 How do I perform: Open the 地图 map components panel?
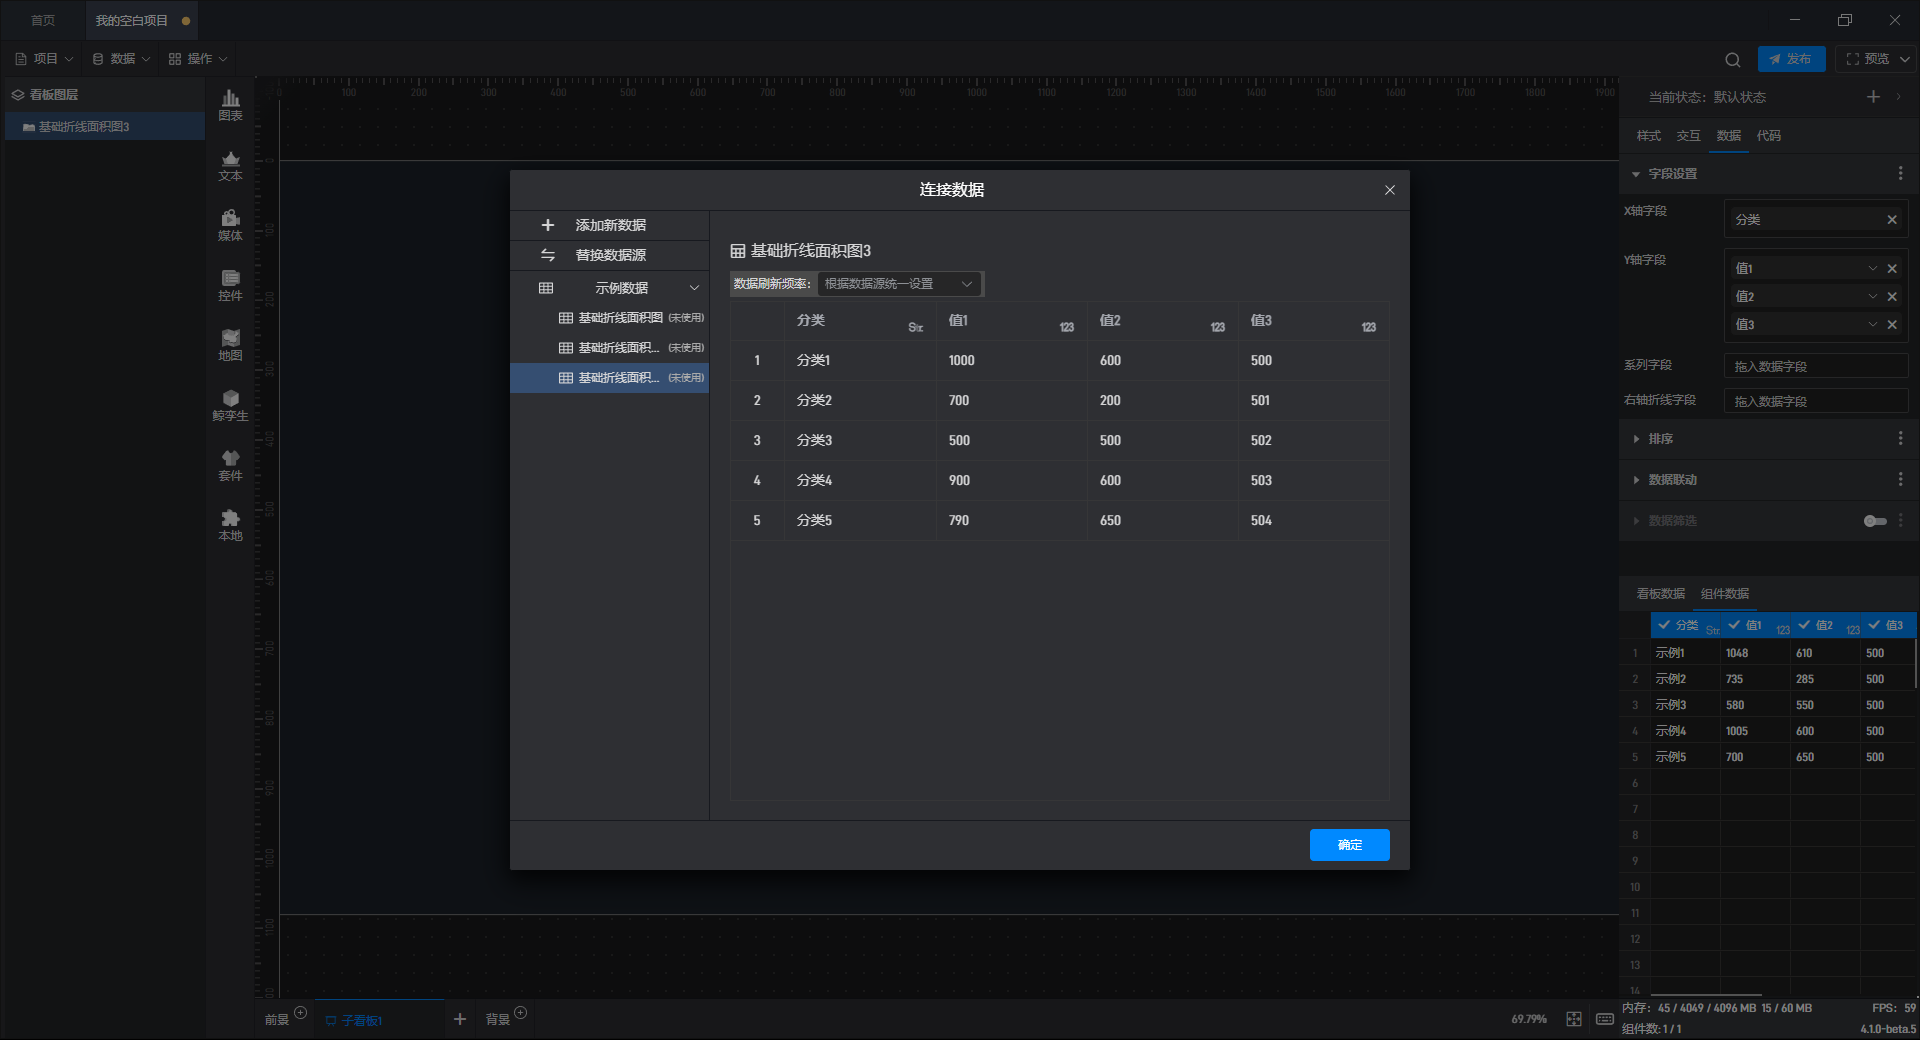[230, 345]
